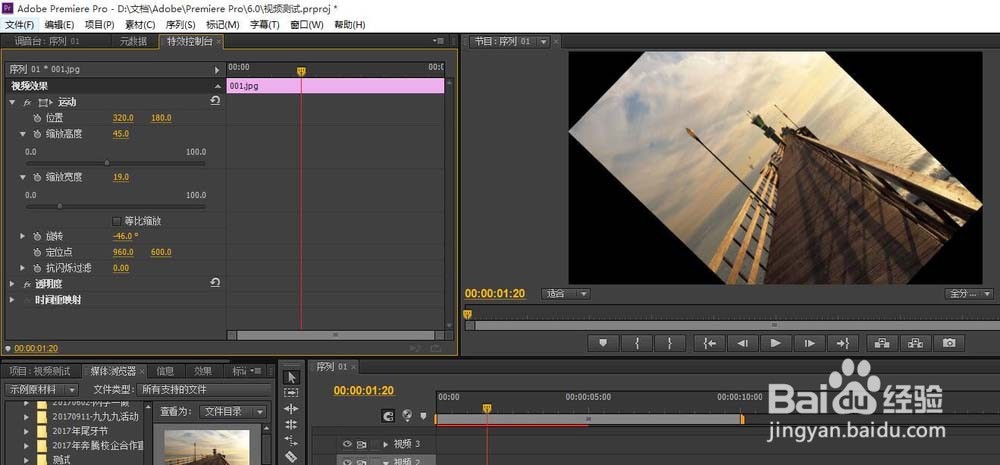Select the Track Select tool
The width and height of the screenshot is (1000, 465).
(291, 393)
